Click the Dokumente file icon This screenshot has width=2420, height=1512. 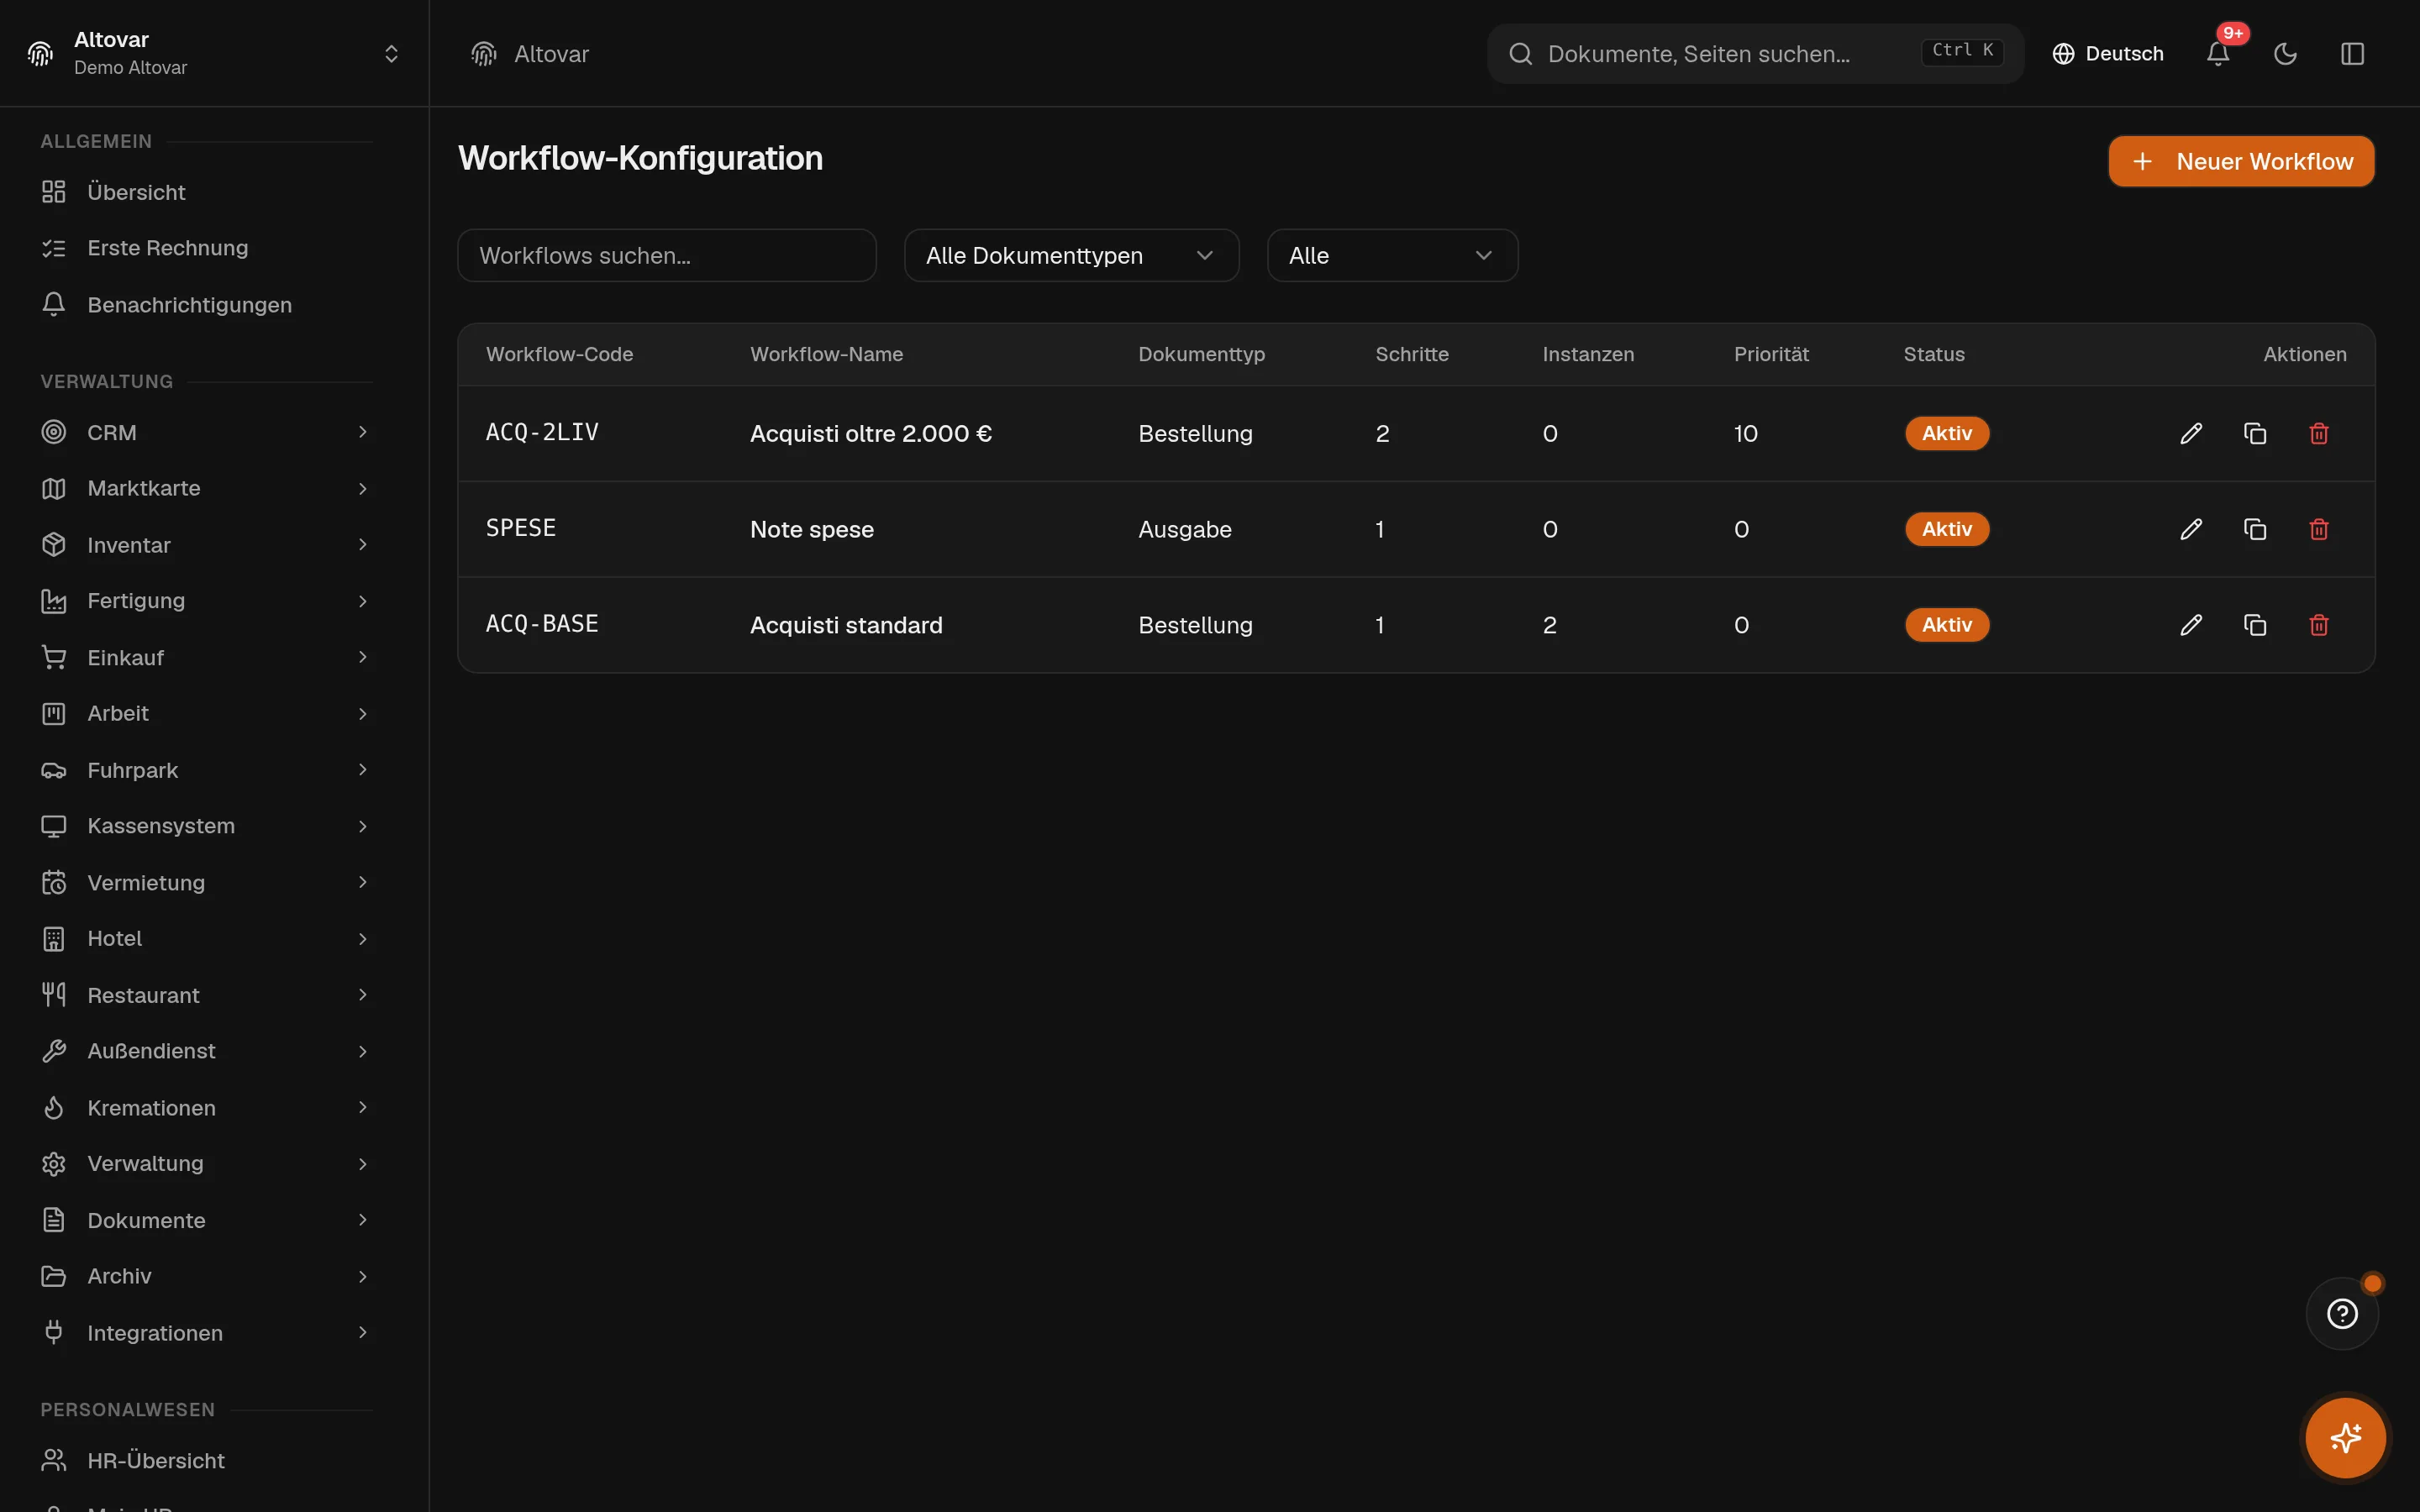[54, 1220]
